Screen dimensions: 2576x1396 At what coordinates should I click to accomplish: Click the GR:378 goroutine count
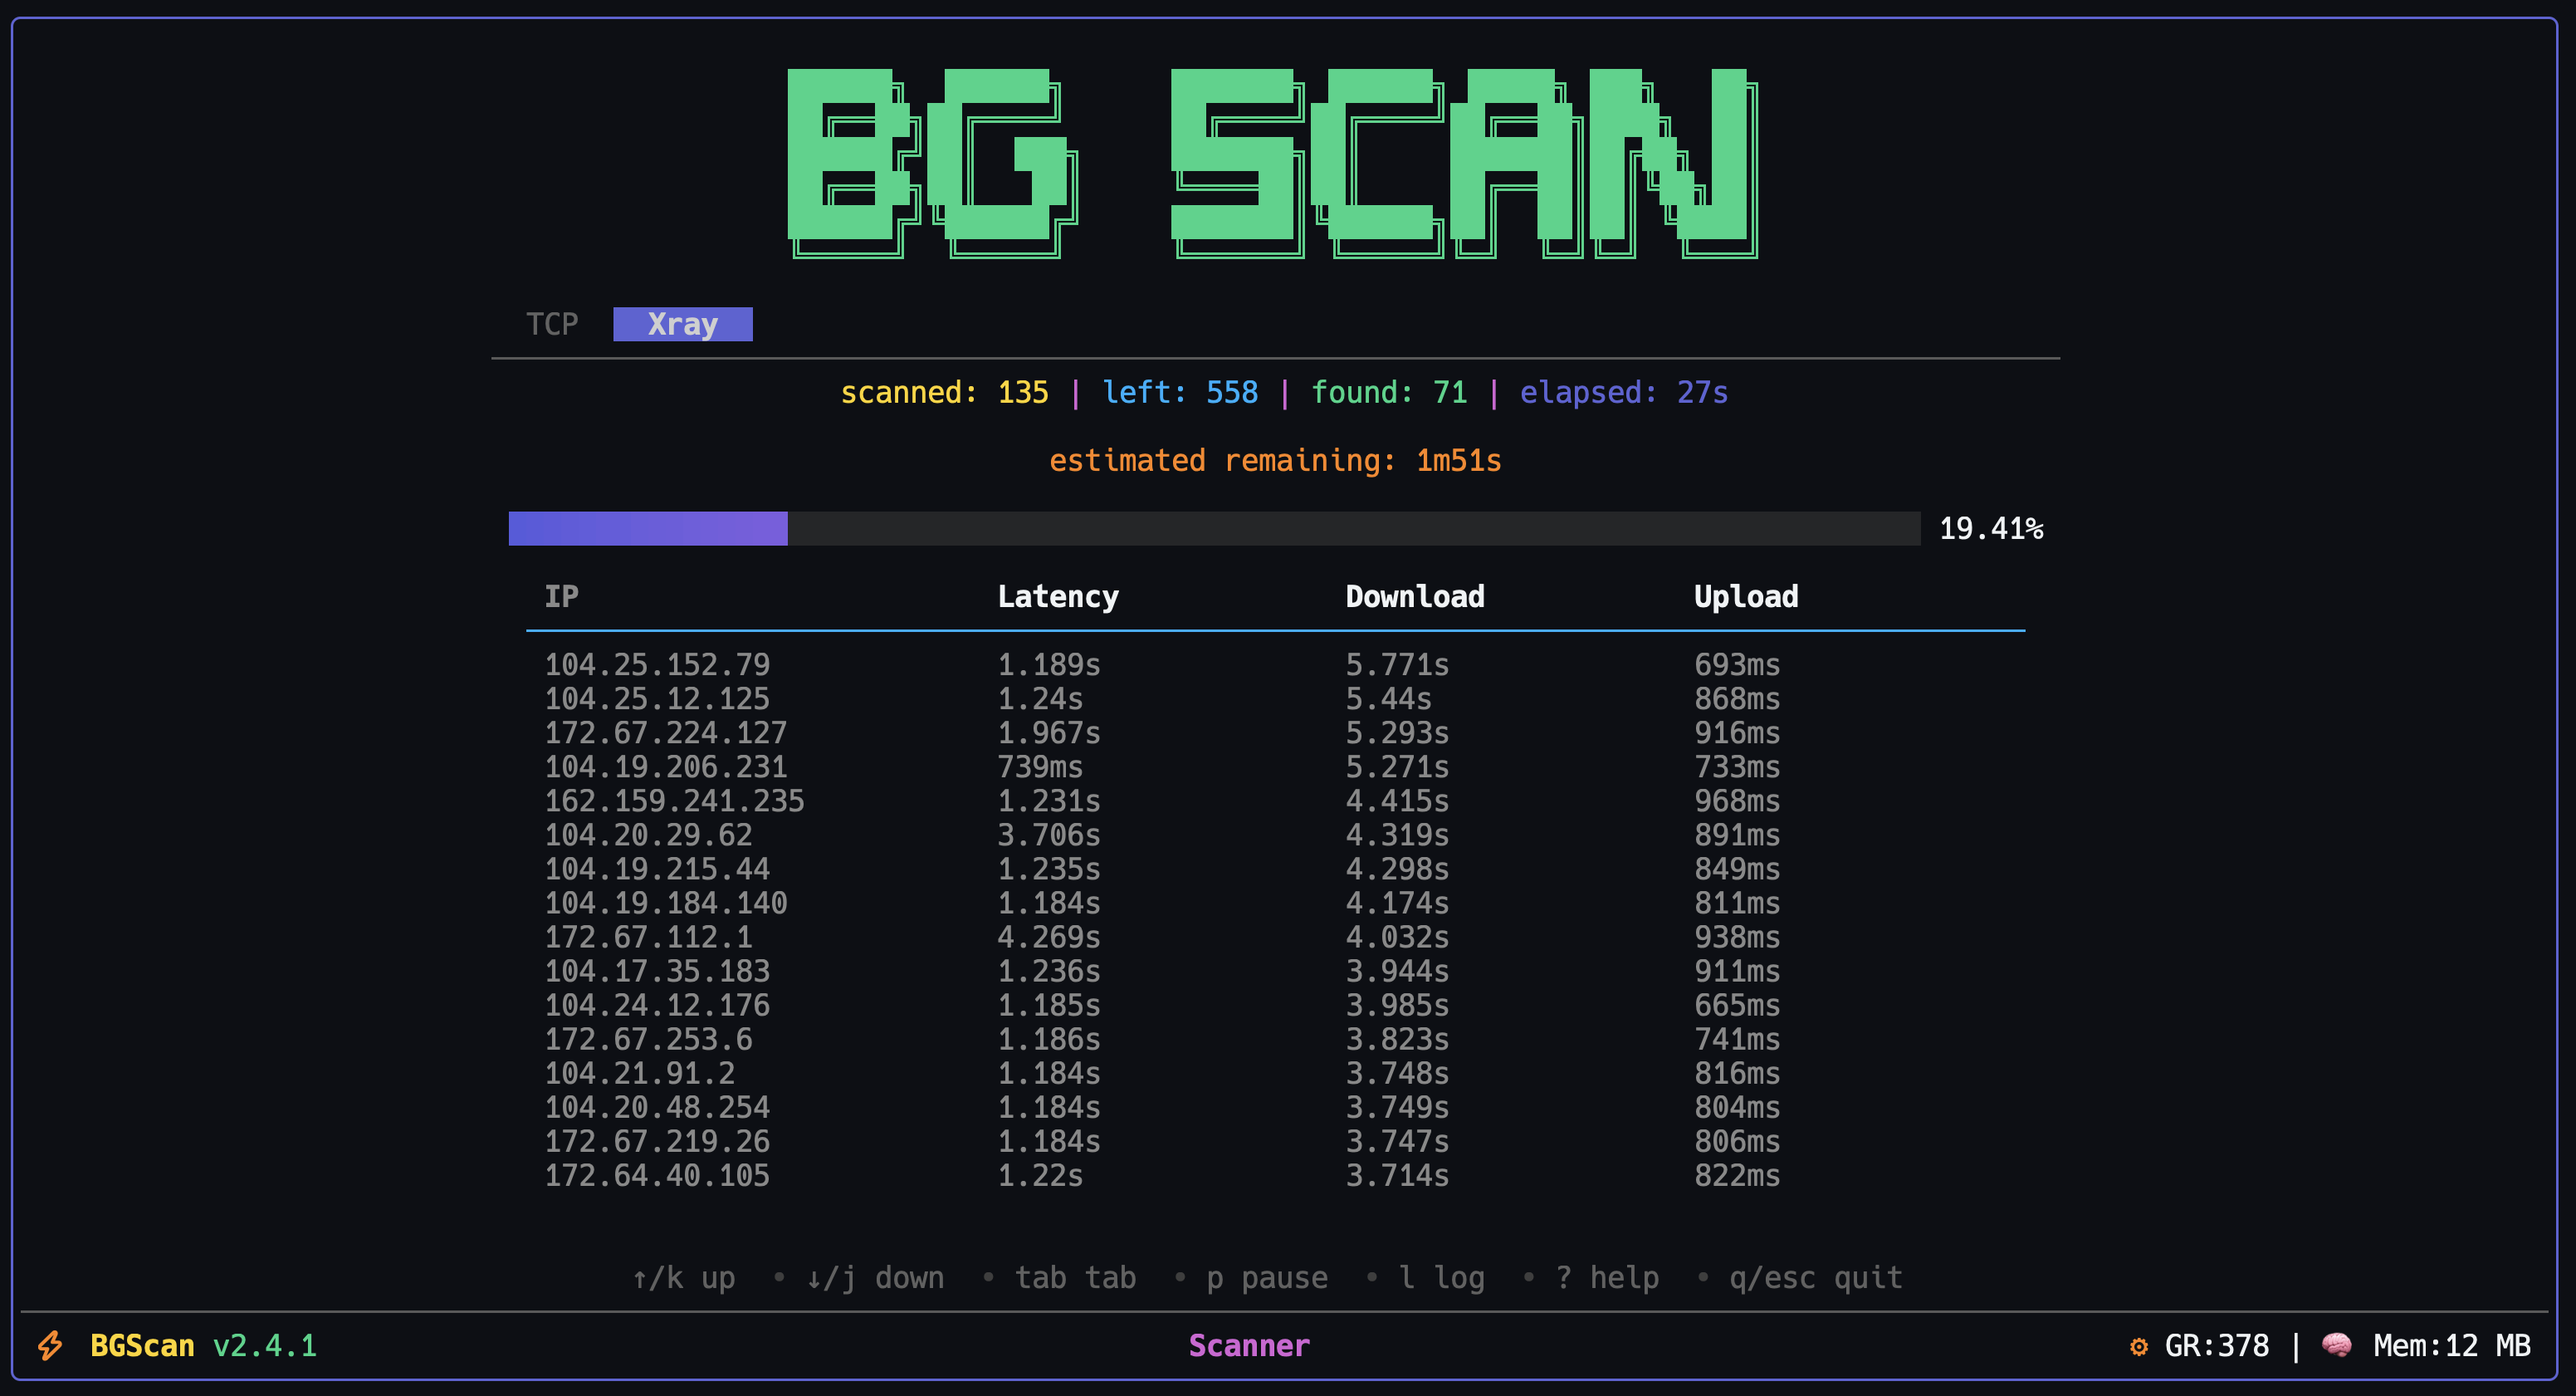tap(2217, 1345)
